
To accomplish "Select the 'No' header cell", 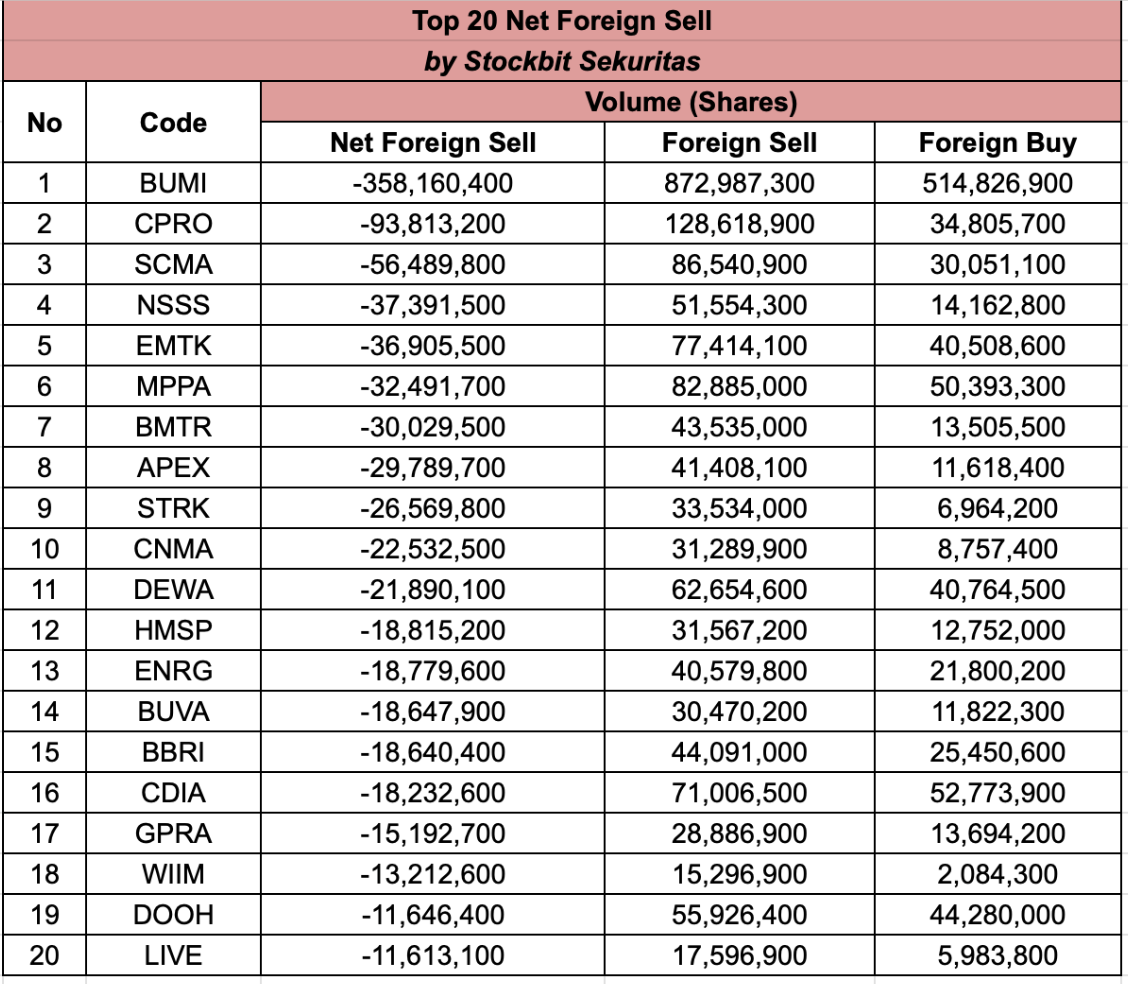I will [x=44, y=123].
